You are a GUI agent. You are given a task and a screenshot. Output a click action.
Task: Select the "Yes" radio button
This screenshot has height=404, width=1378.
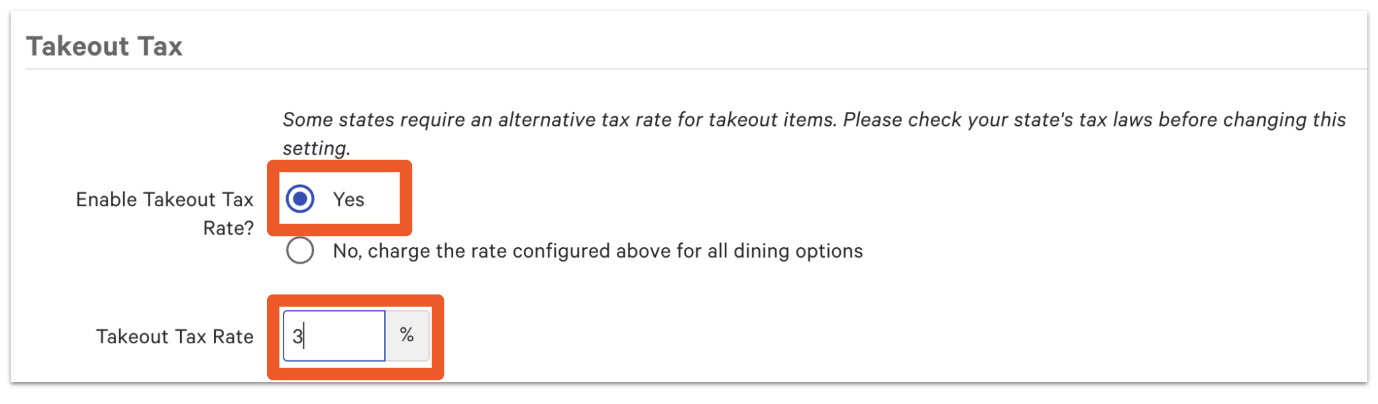pos(299,199)
